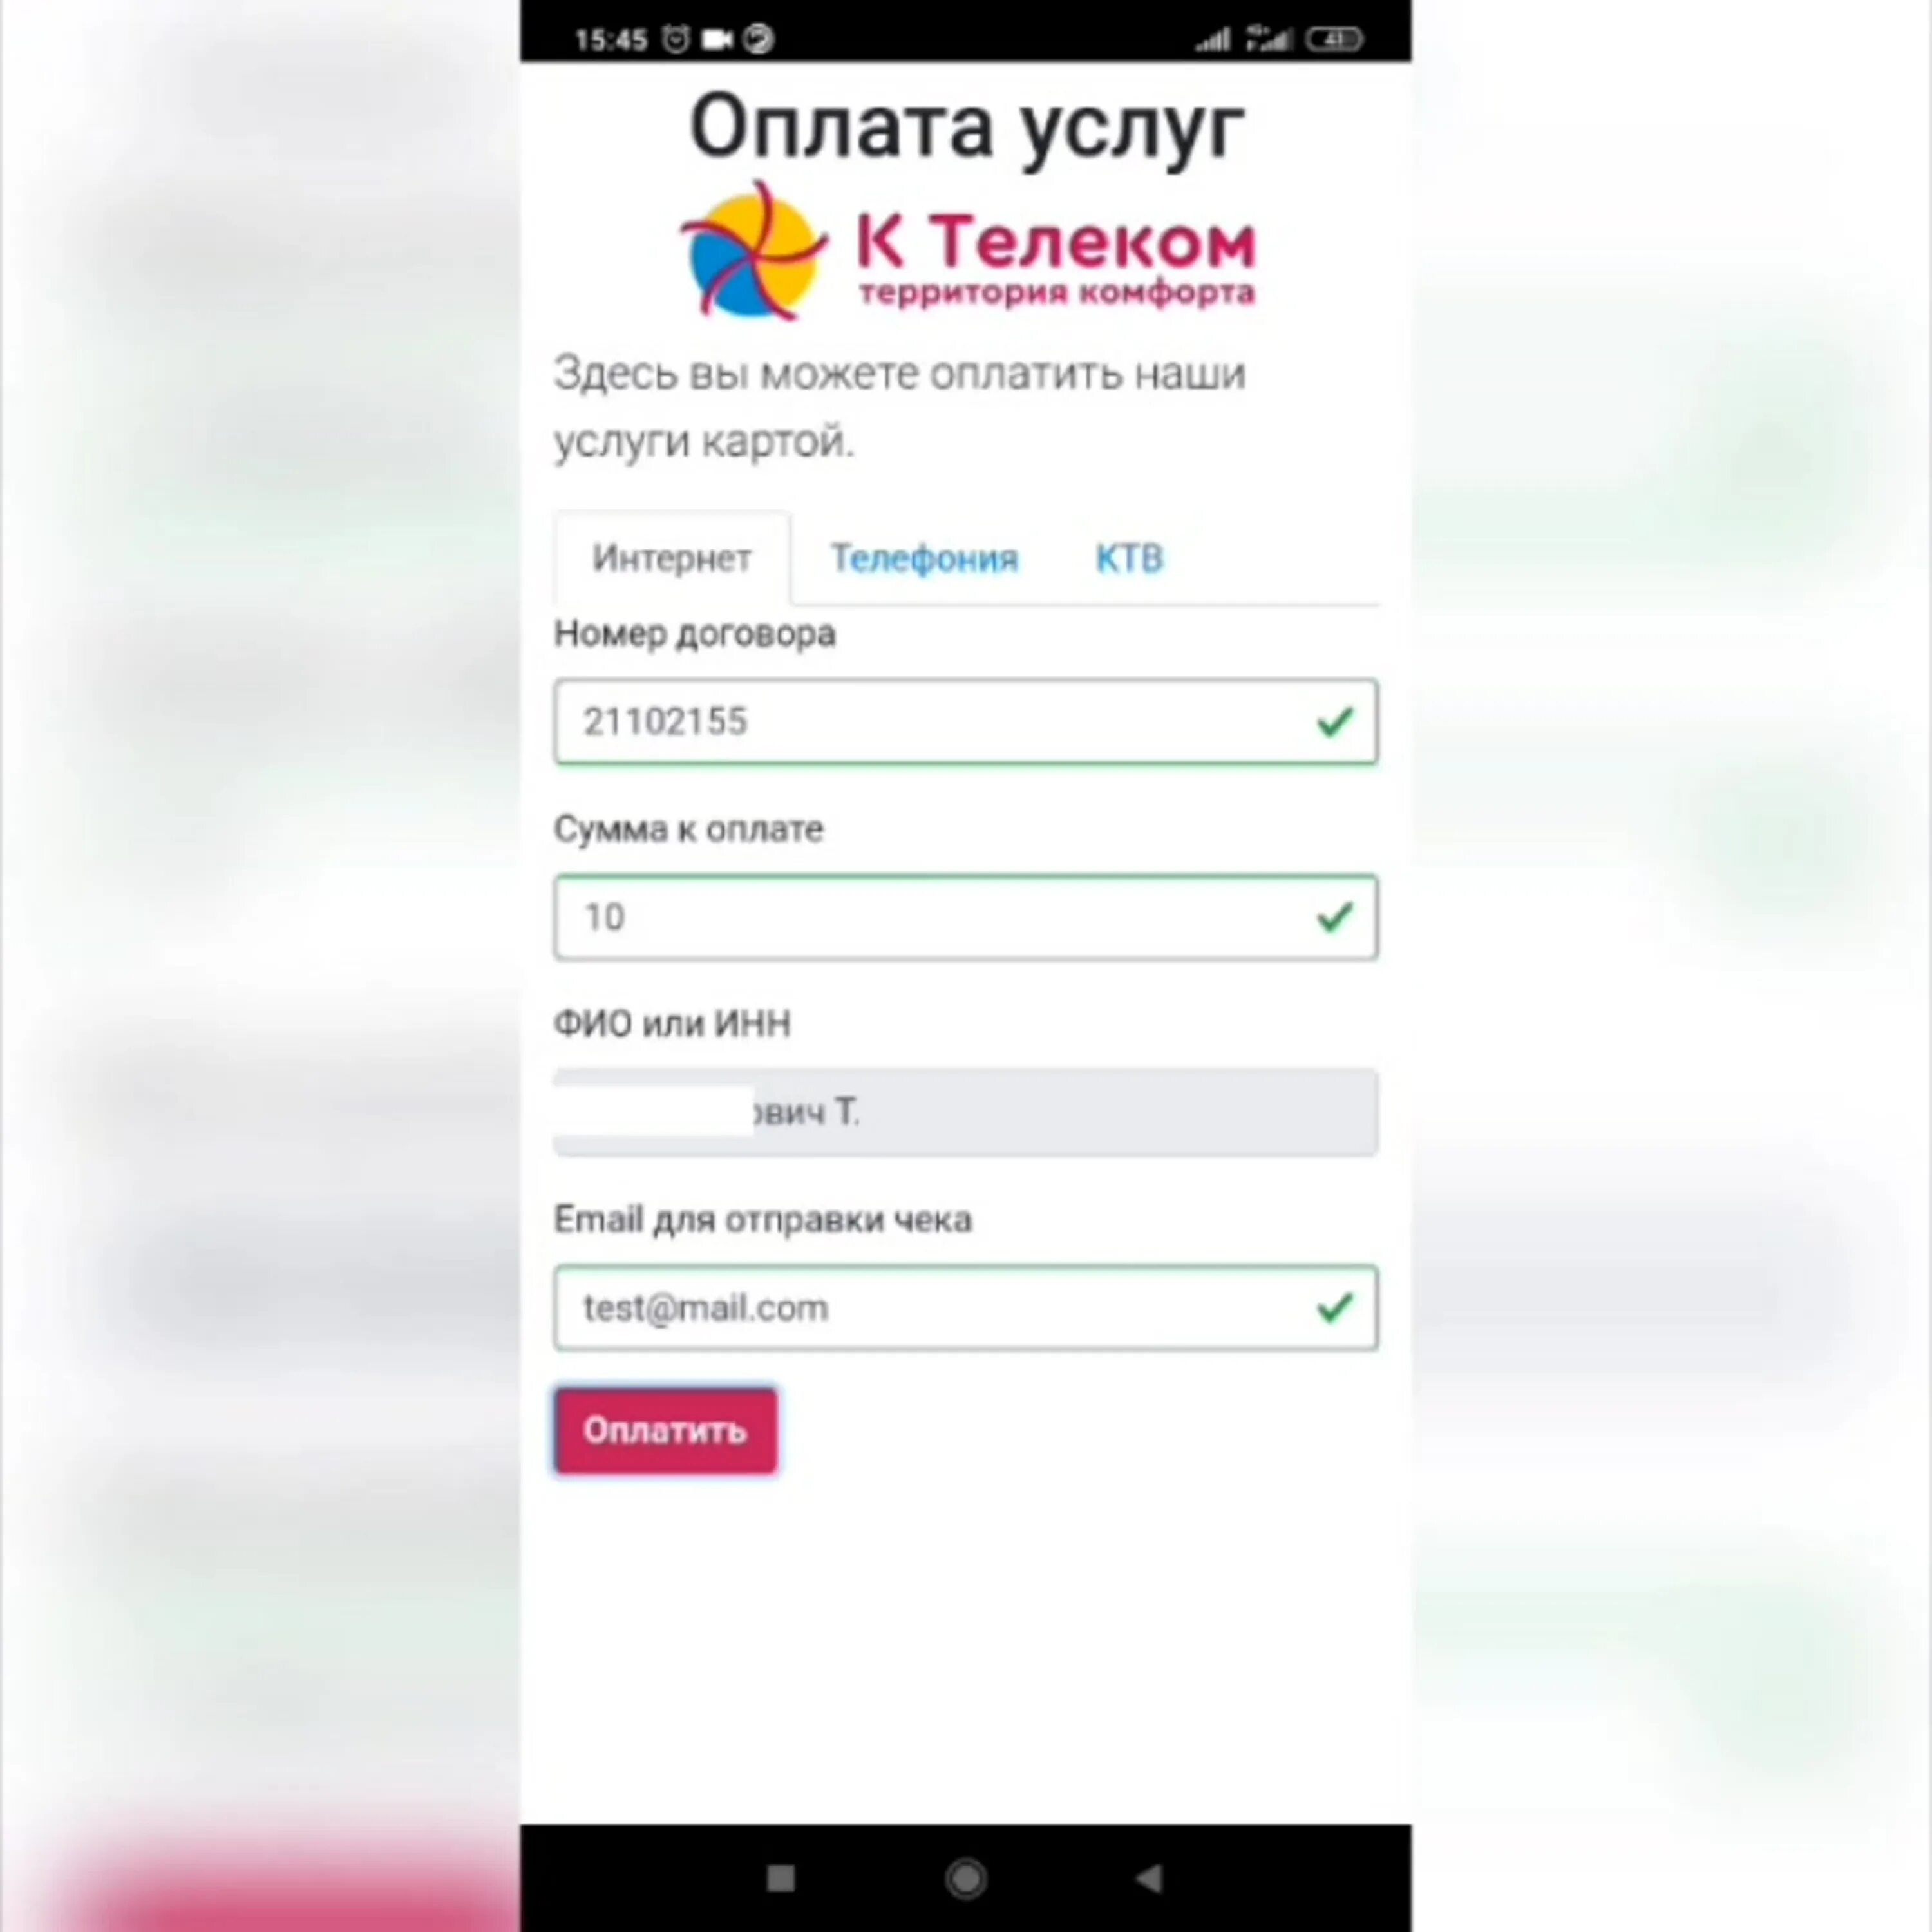Click the номер договора input field
1932x1932 pixels.
click(x=966, y=720)
